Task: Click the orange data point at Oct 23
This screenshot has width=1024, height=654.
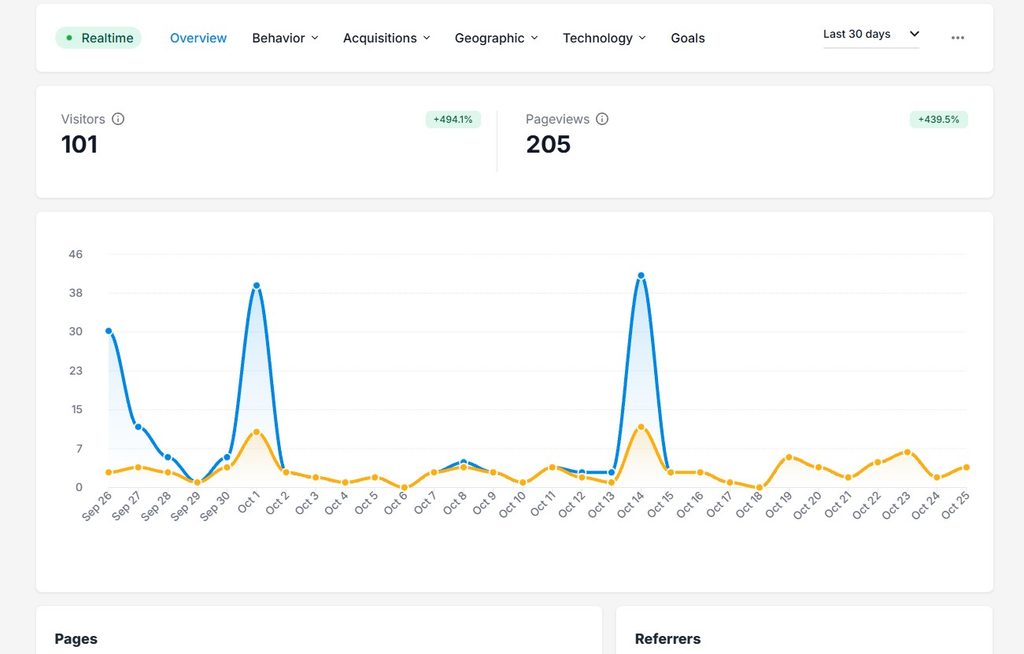Action: pos(907,452)
